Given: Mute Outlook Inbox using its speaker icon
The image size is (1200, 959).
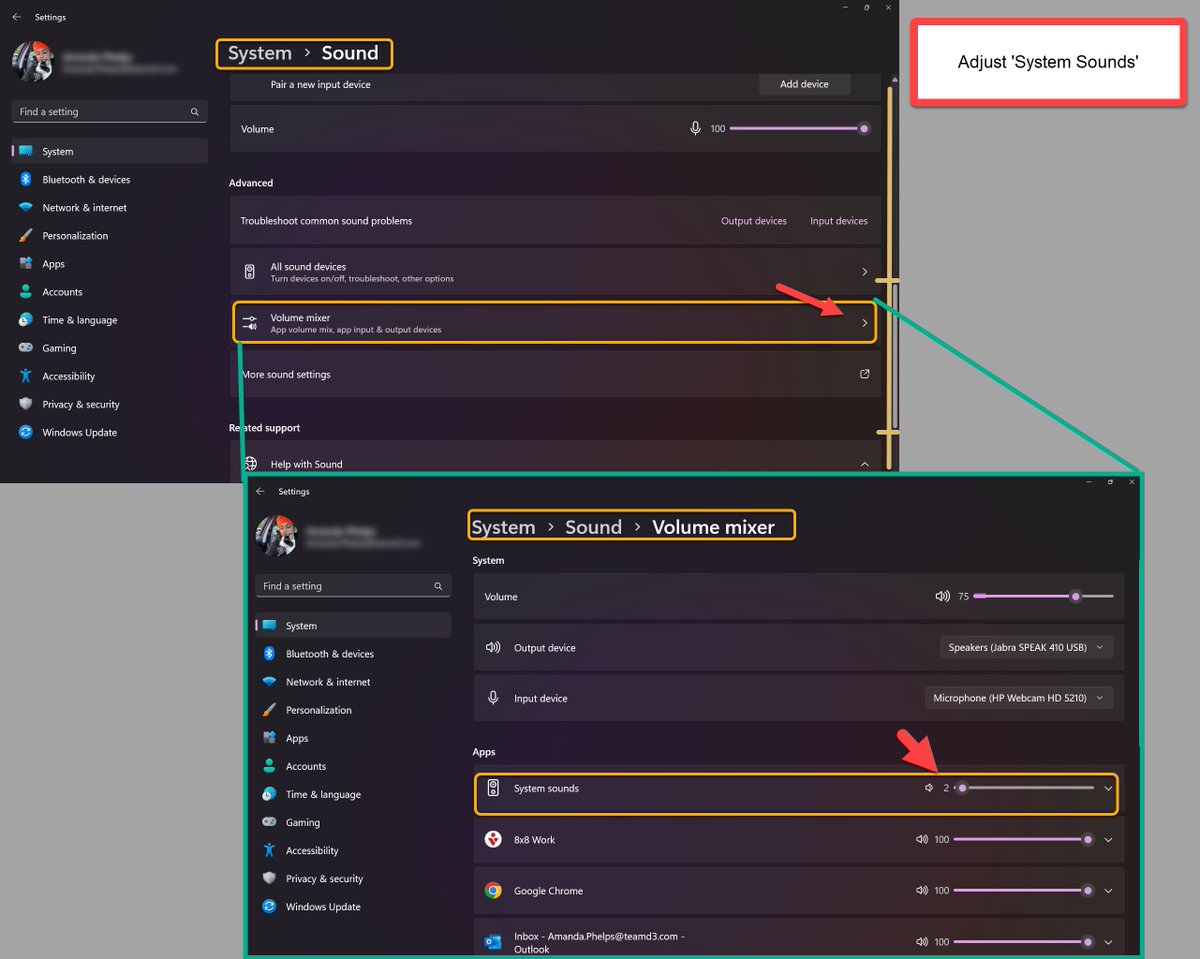Looking at the screenshot, I should pos(922,942).
